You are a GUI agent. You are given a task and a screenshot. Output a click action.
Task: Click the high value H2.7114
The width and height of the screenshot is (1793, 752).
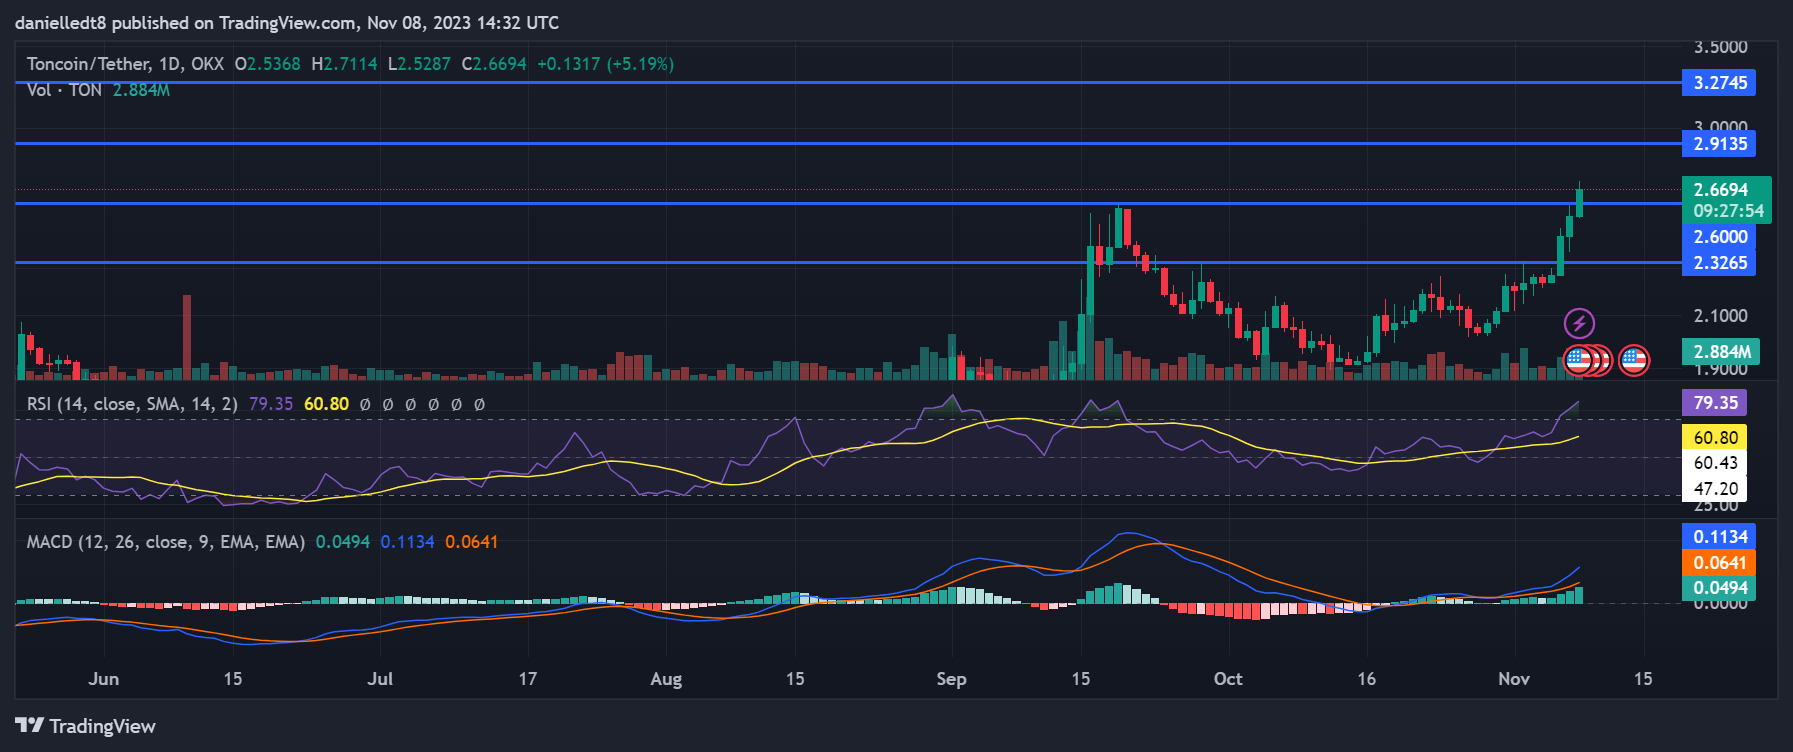[x=344, y=64]
